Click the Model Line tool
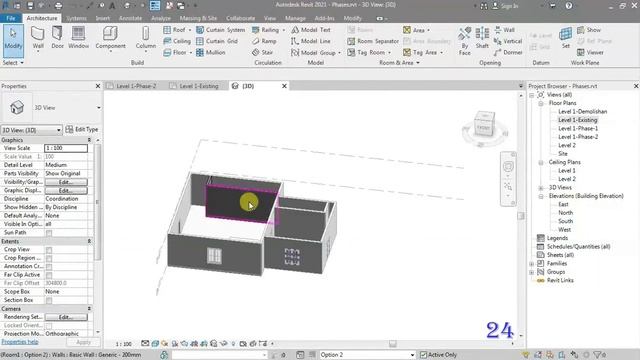The width and height of the screenshot is (640, 360). coord(311,41)
